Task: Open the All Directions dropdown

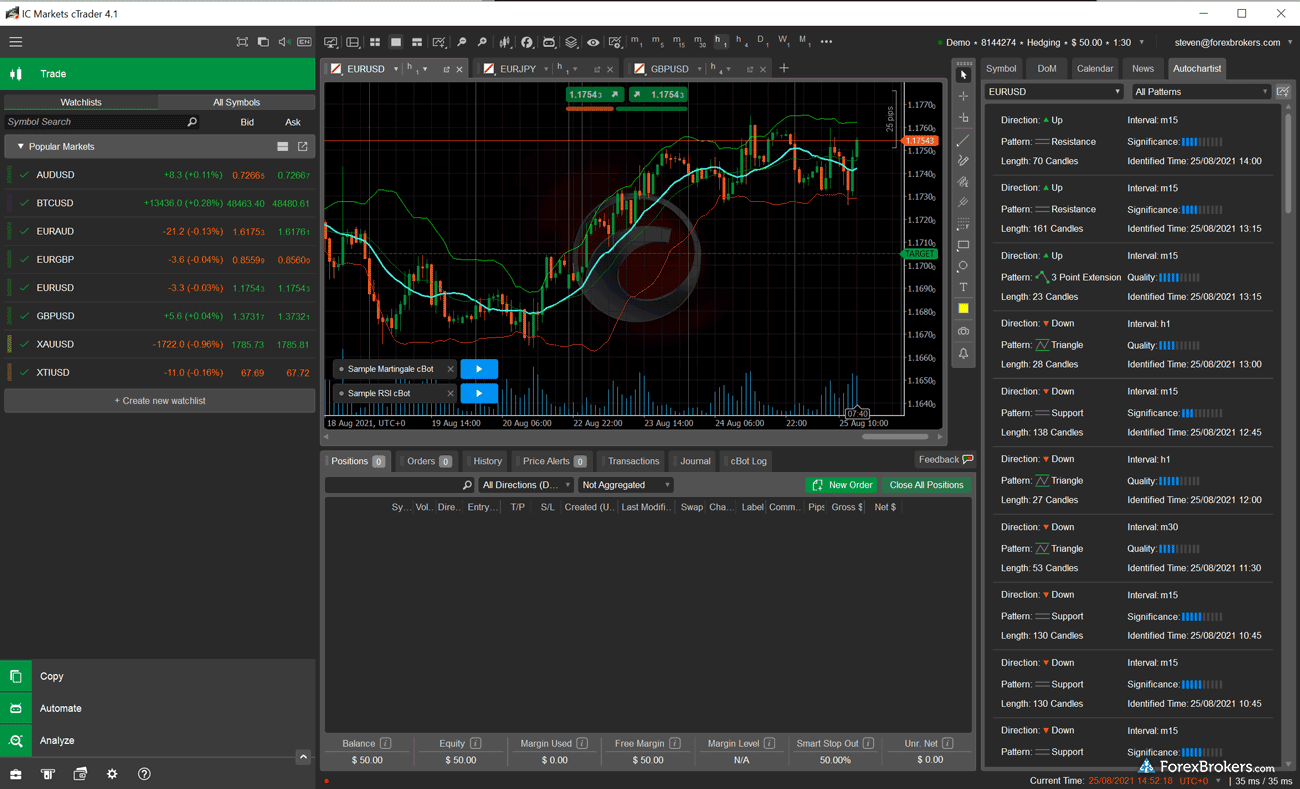Action: point(526,484)
